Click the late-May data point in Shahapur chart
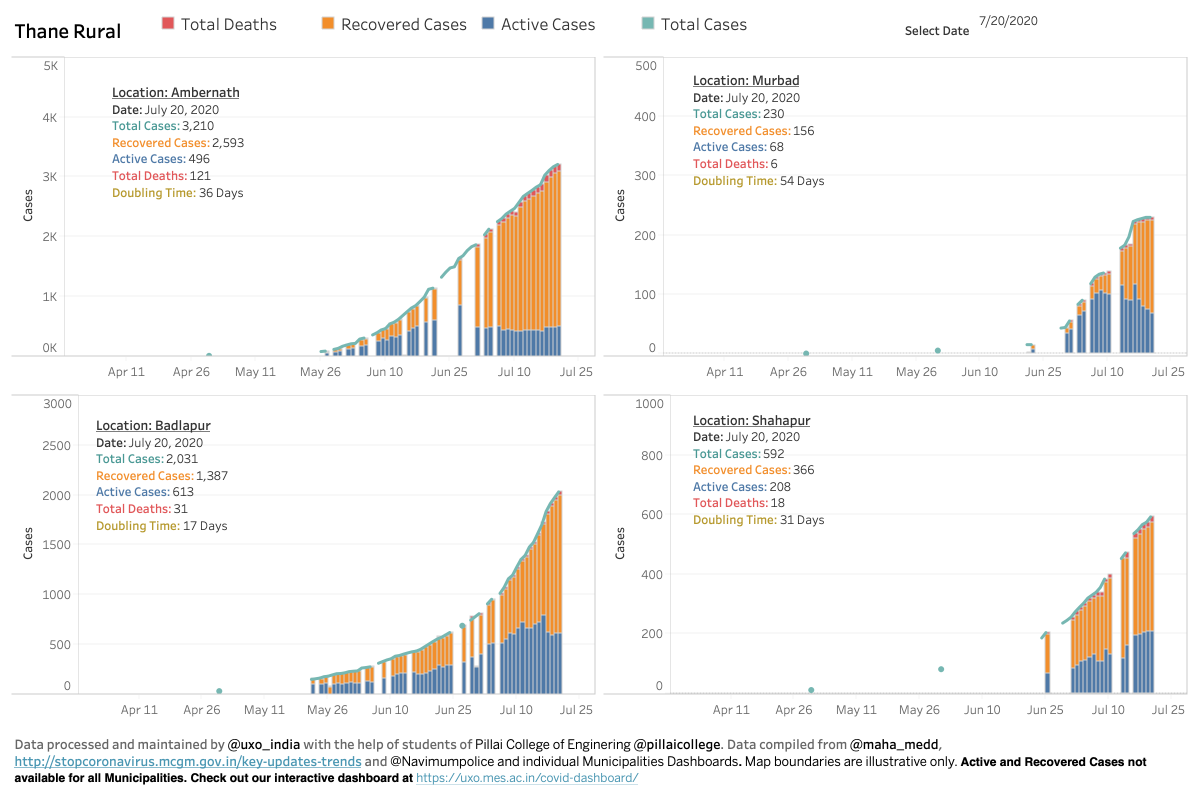The width and height of the screenshot is (1200, 800). click(x=941, y=669)
